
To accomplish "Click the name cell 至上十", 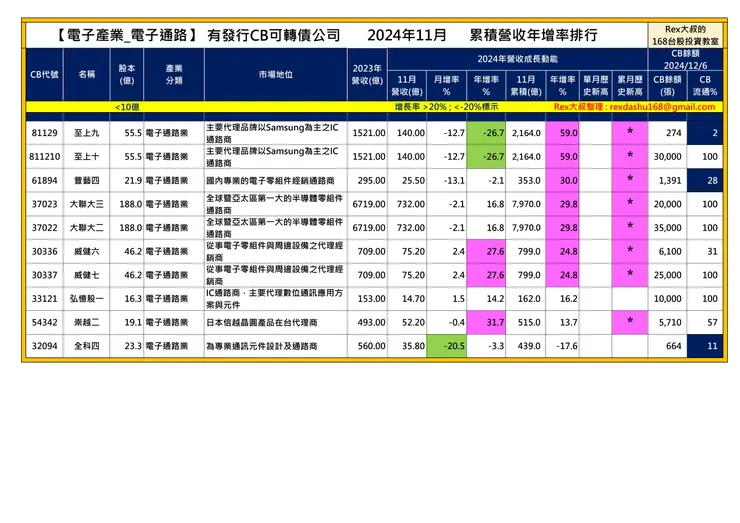I will click(87, 157).
